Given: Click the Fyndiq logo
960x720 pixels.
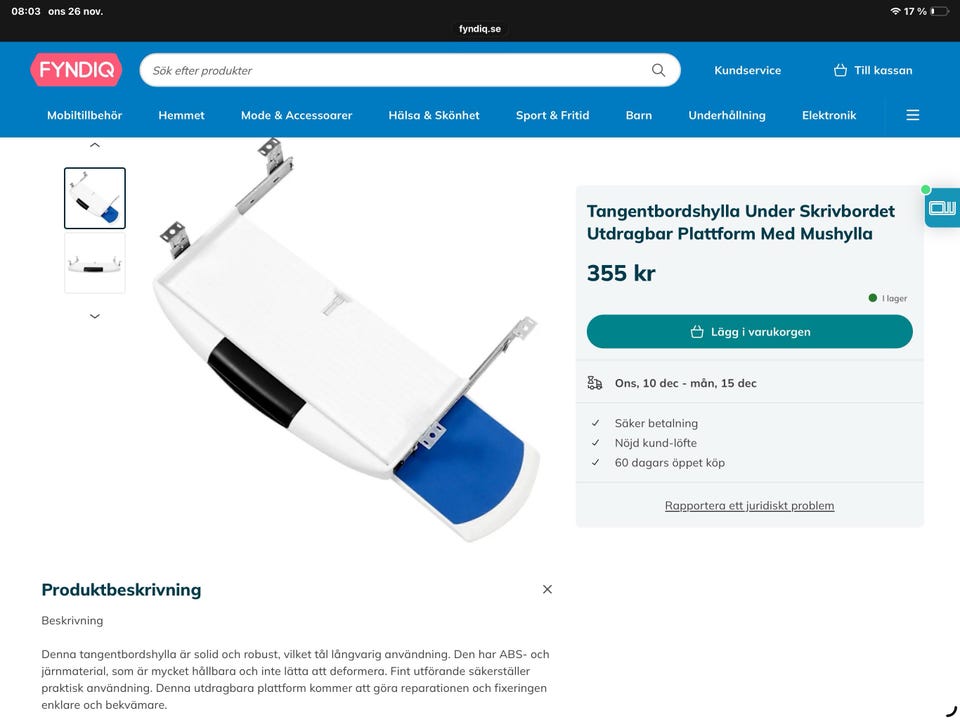Looking at the screenshot, I should pos(76,70).
